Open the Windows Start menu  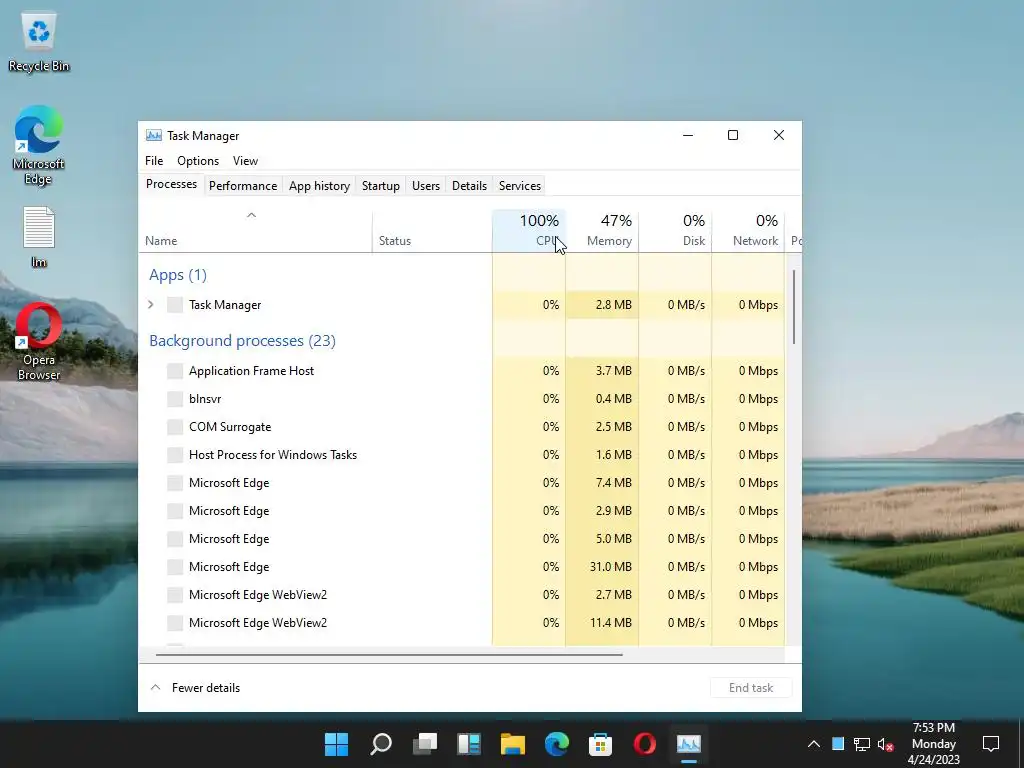click(x=336, y=744)
